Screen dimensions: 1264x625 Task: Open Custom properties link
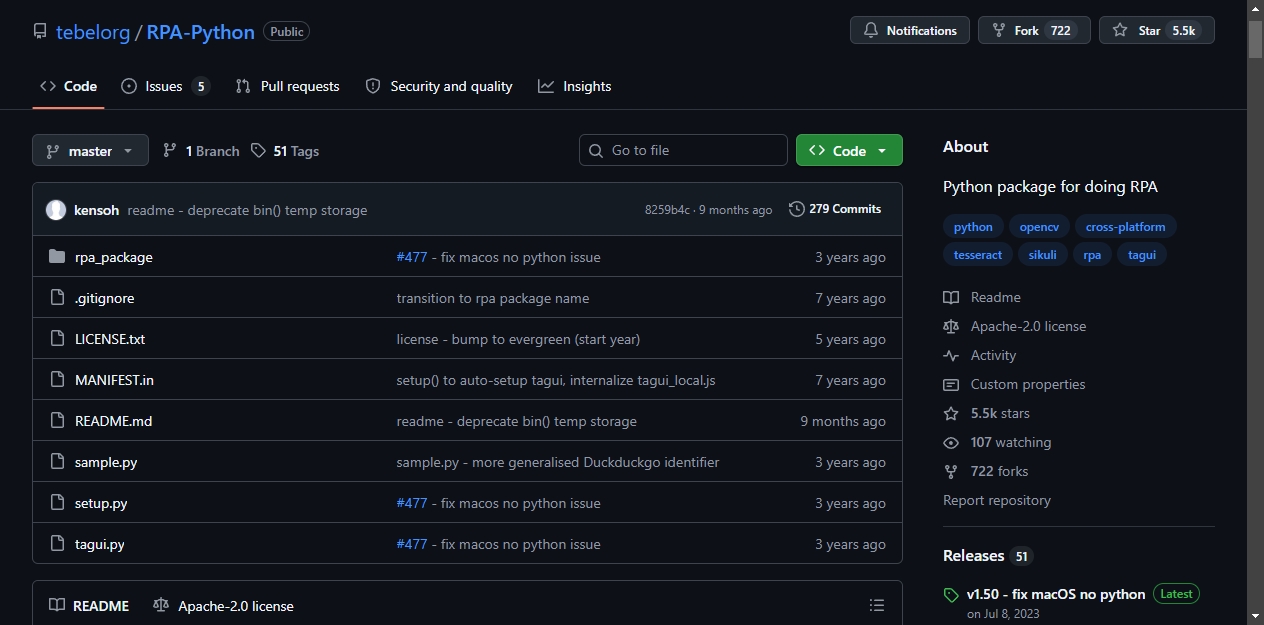(1014, 384)
